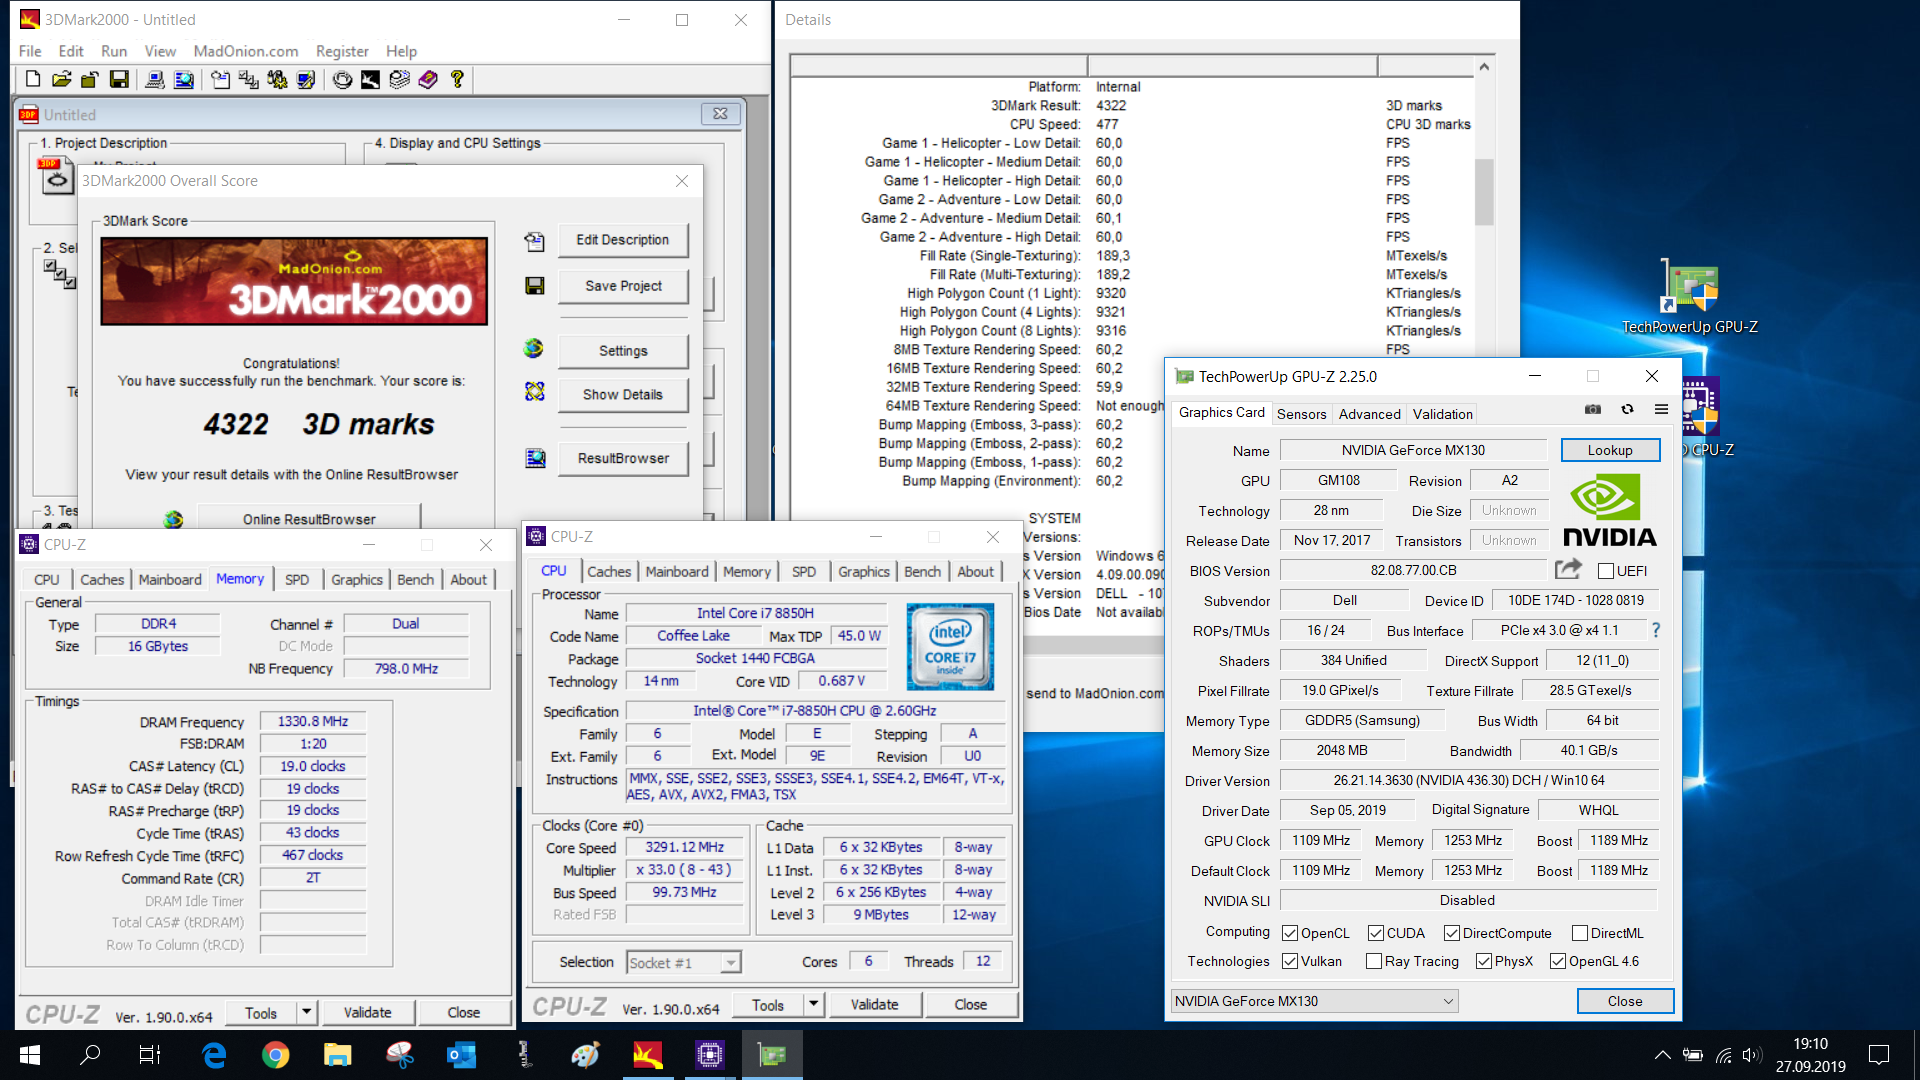Toggle the Vulkan checkbox
The image size is (1920, 1080).
click(x=1290, y=961)
